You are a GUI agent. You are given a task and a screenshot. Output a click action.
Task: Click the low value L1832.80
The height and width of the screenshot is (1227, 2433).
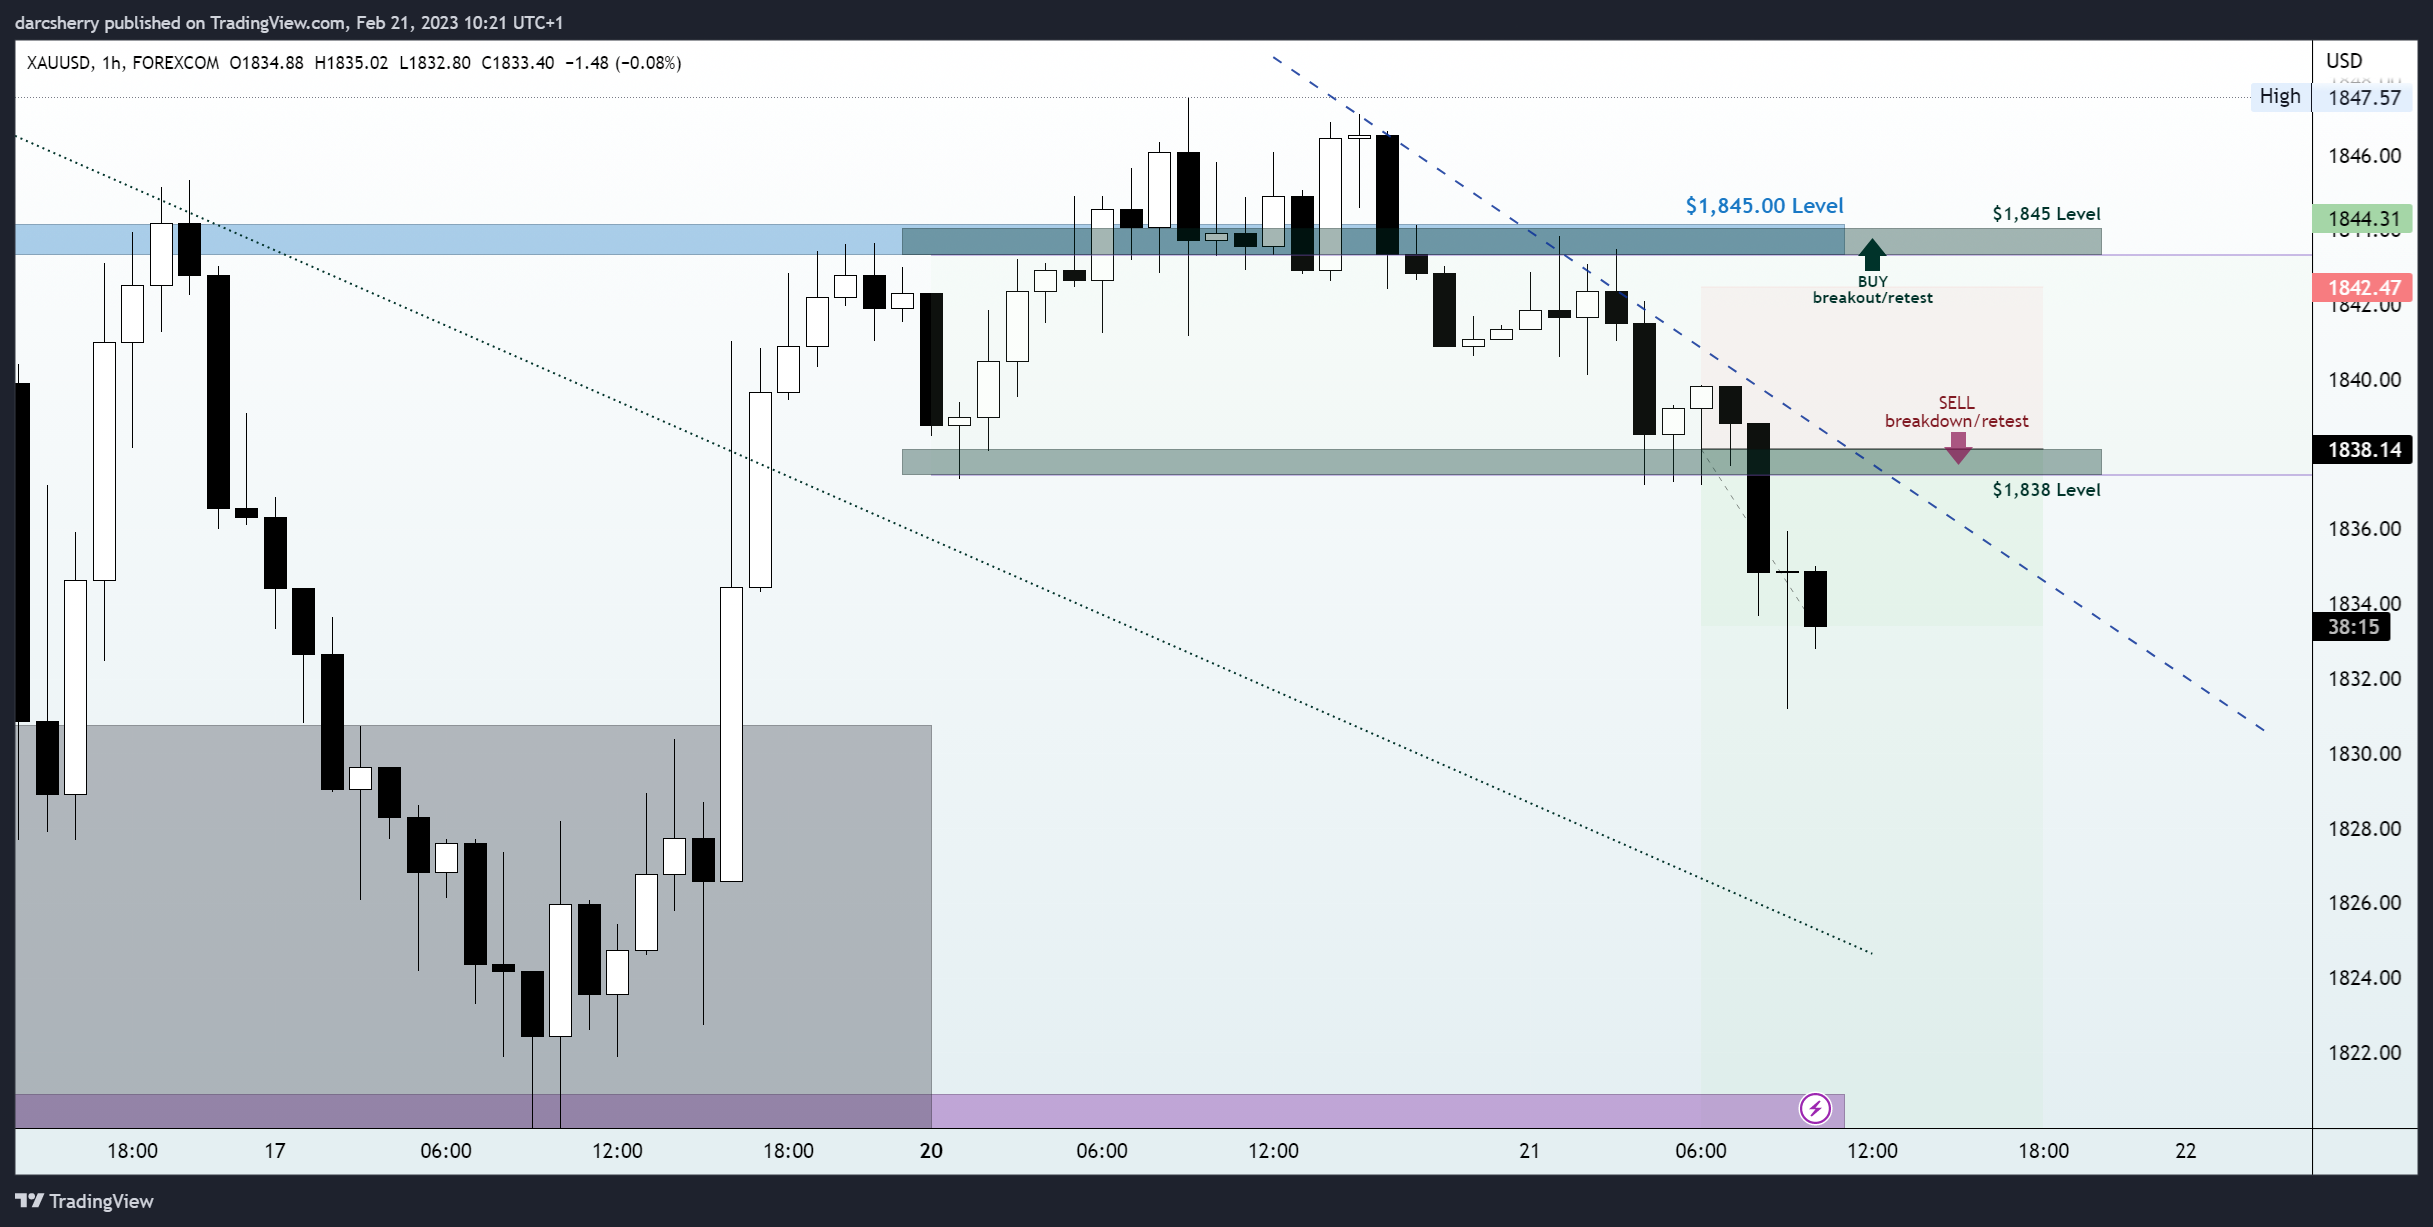point(435,63)
